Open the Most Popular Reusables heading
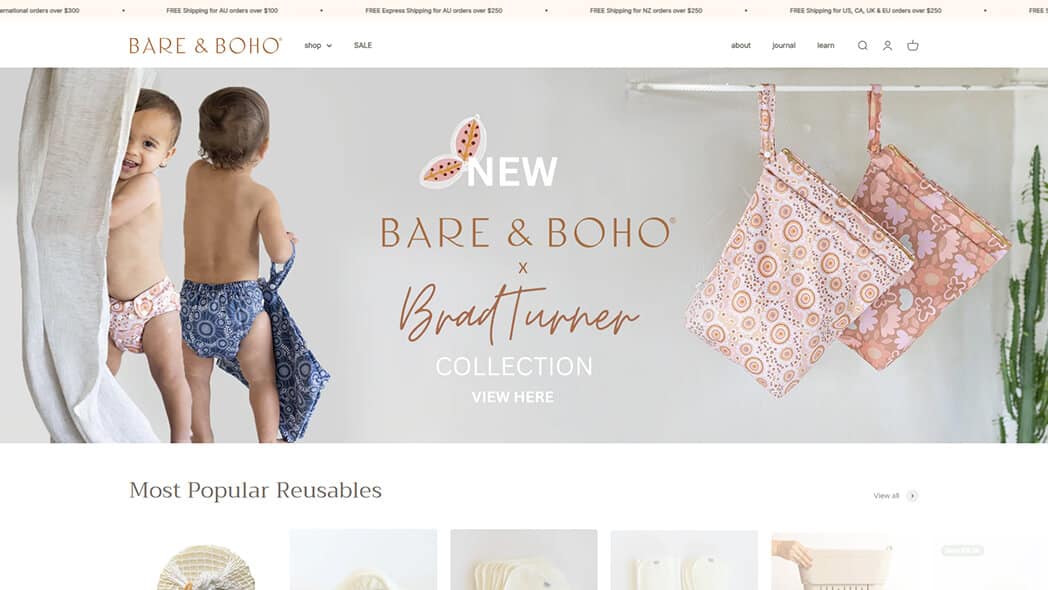The image size is (1048, 590). point(255,490)
